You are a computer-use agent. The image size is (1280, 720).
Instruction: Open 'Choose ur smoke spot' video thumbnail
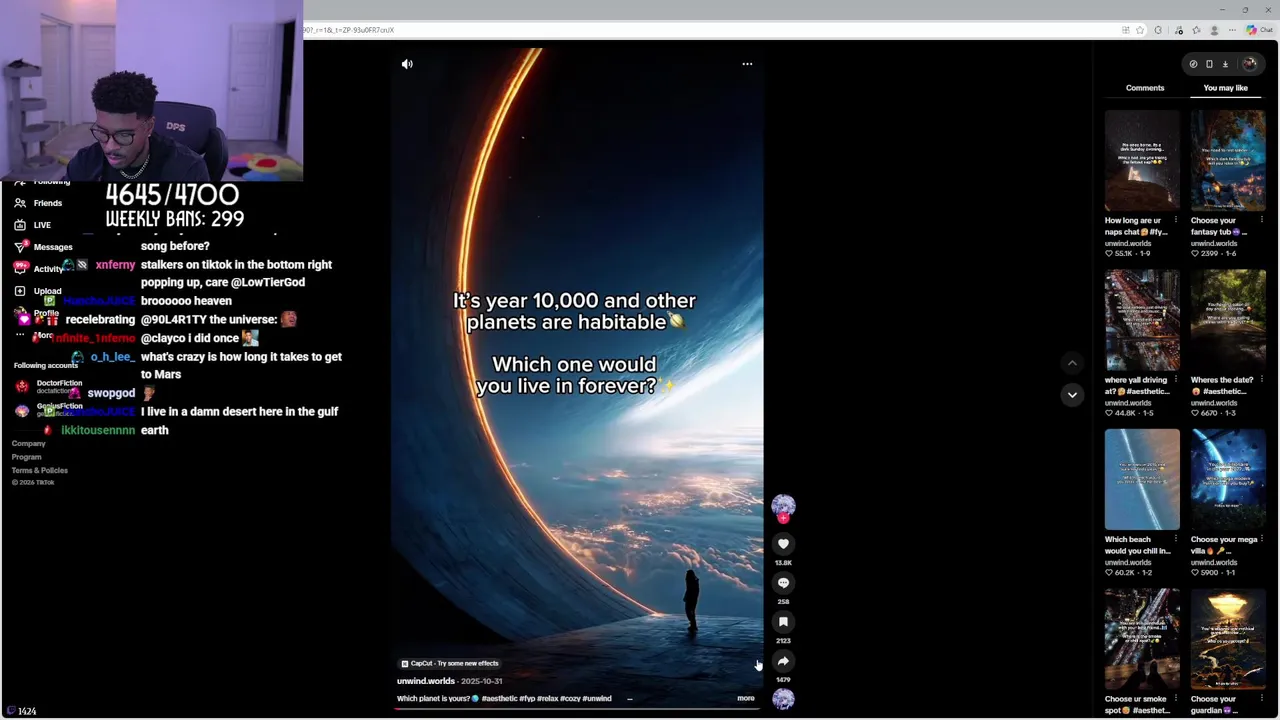click(1142, 639)
